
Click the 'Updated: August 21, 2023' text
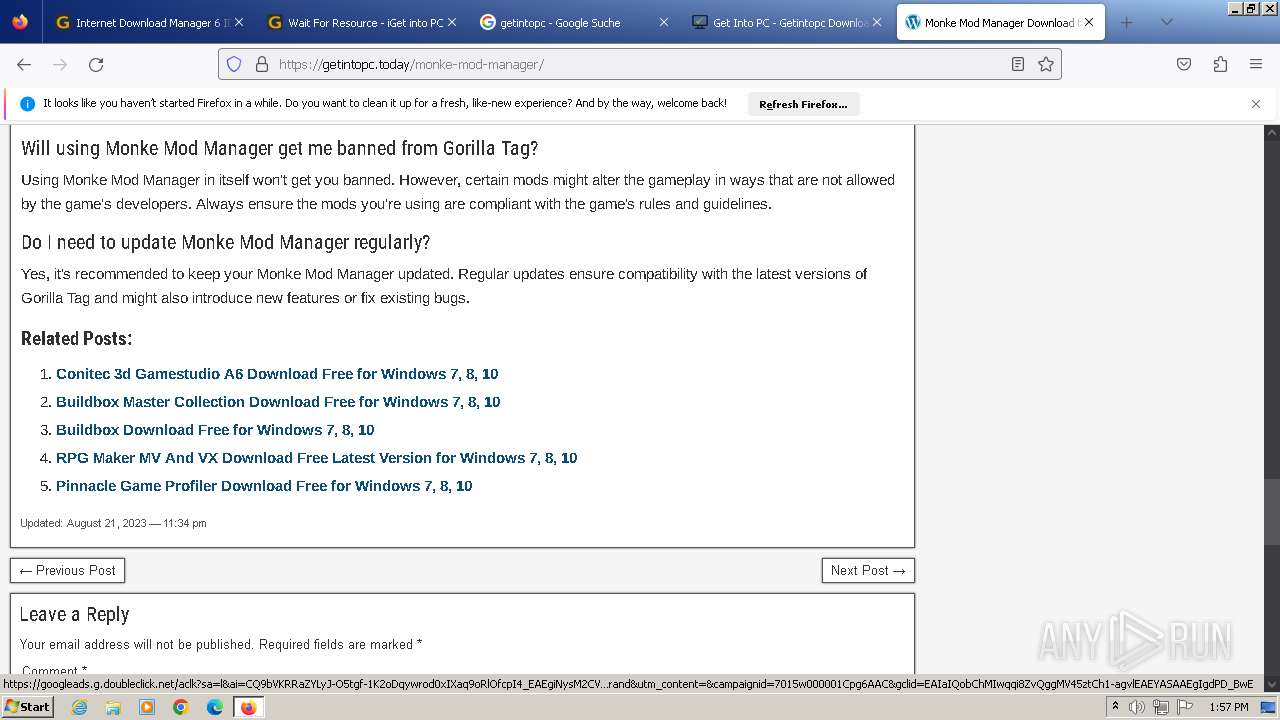[x=113, y=523]
